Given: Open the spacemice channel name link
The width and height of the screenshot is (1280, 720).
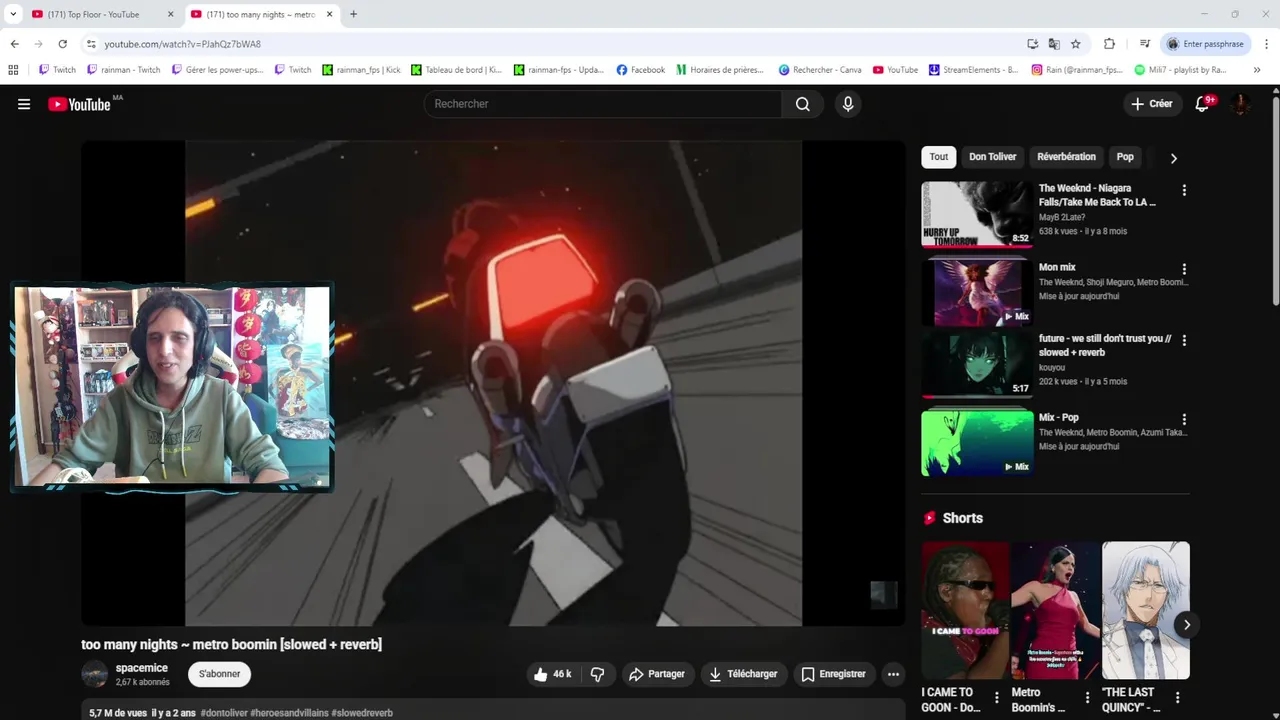Looking at the screenshot, I should tap(141, 668).
